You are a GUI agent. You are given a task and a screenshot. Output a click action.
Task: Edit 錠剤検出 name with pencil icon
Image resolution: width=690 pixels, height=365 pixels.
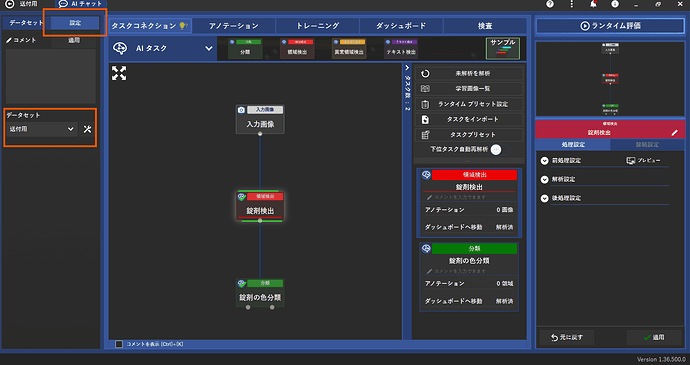coord(675,133)
